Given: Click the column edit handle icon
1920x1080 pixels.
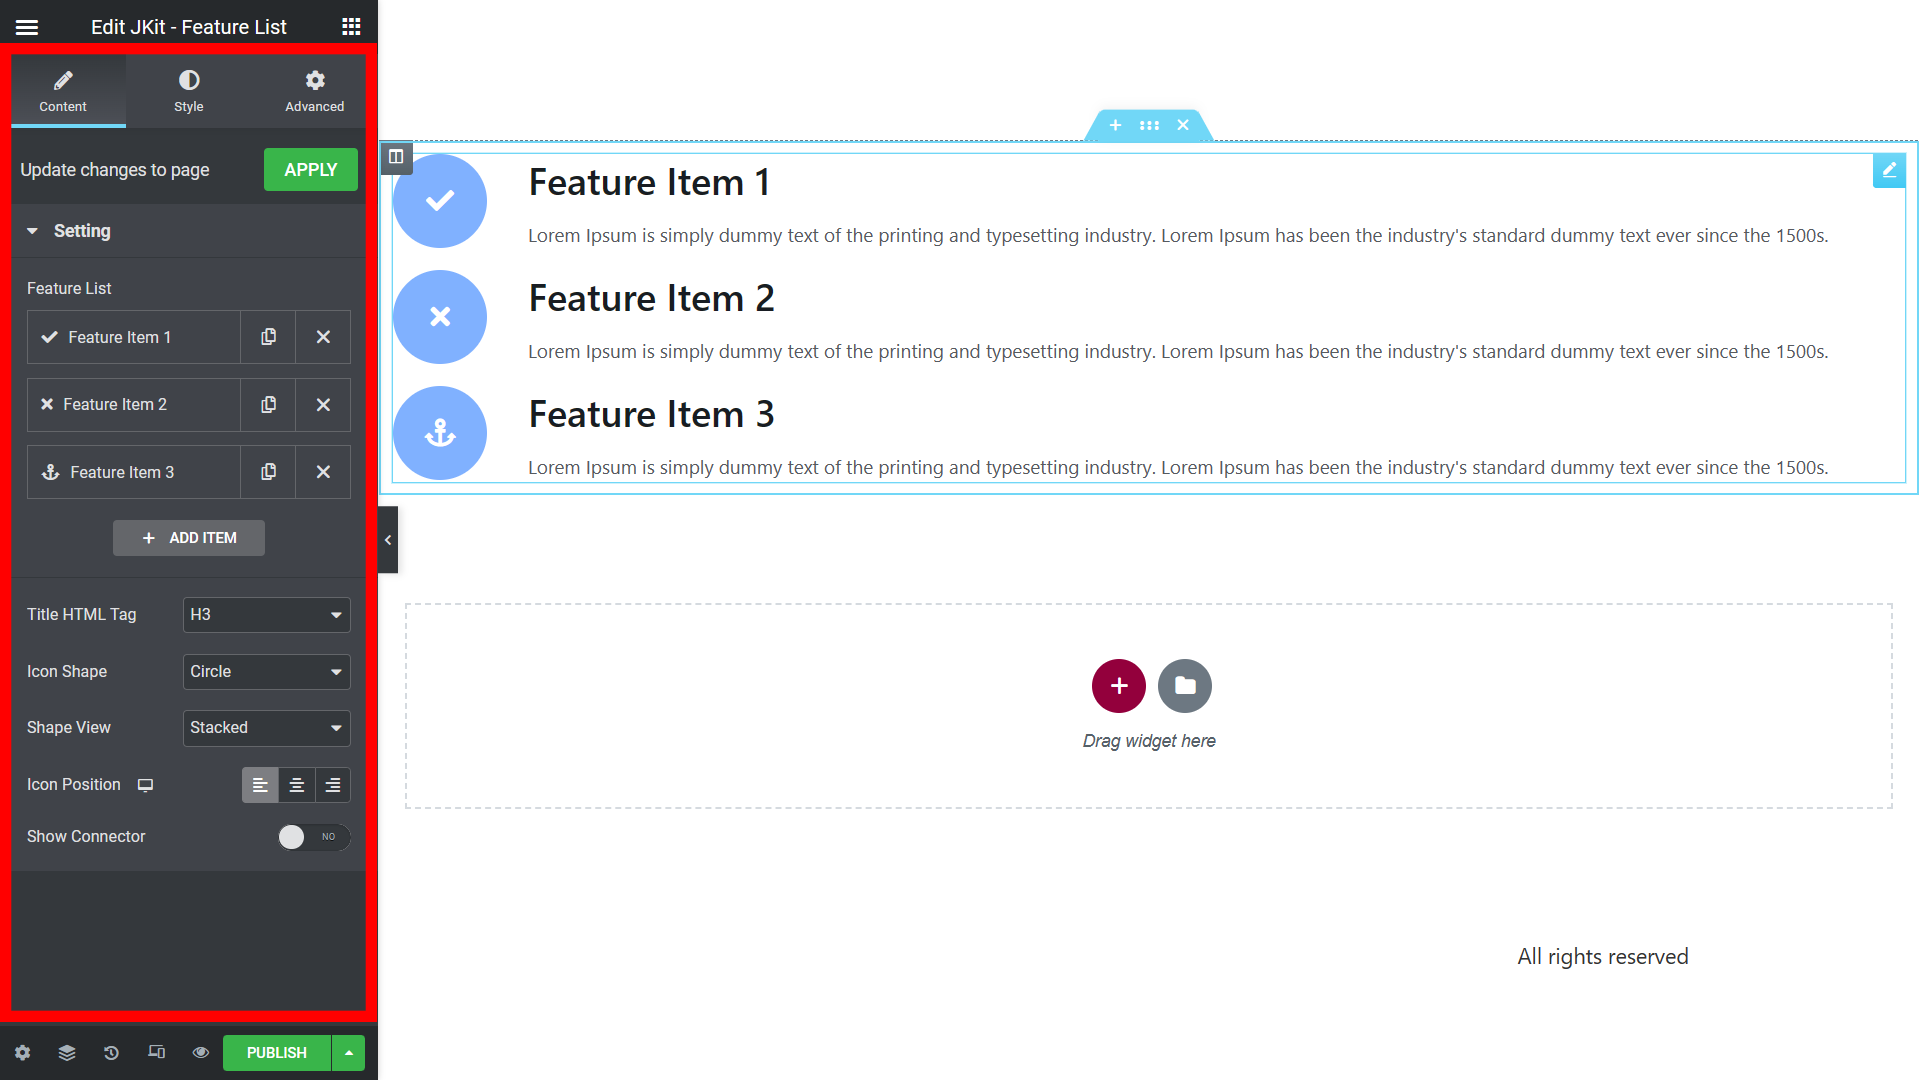Looking at the screenshot, I should (x=396, y=156).
